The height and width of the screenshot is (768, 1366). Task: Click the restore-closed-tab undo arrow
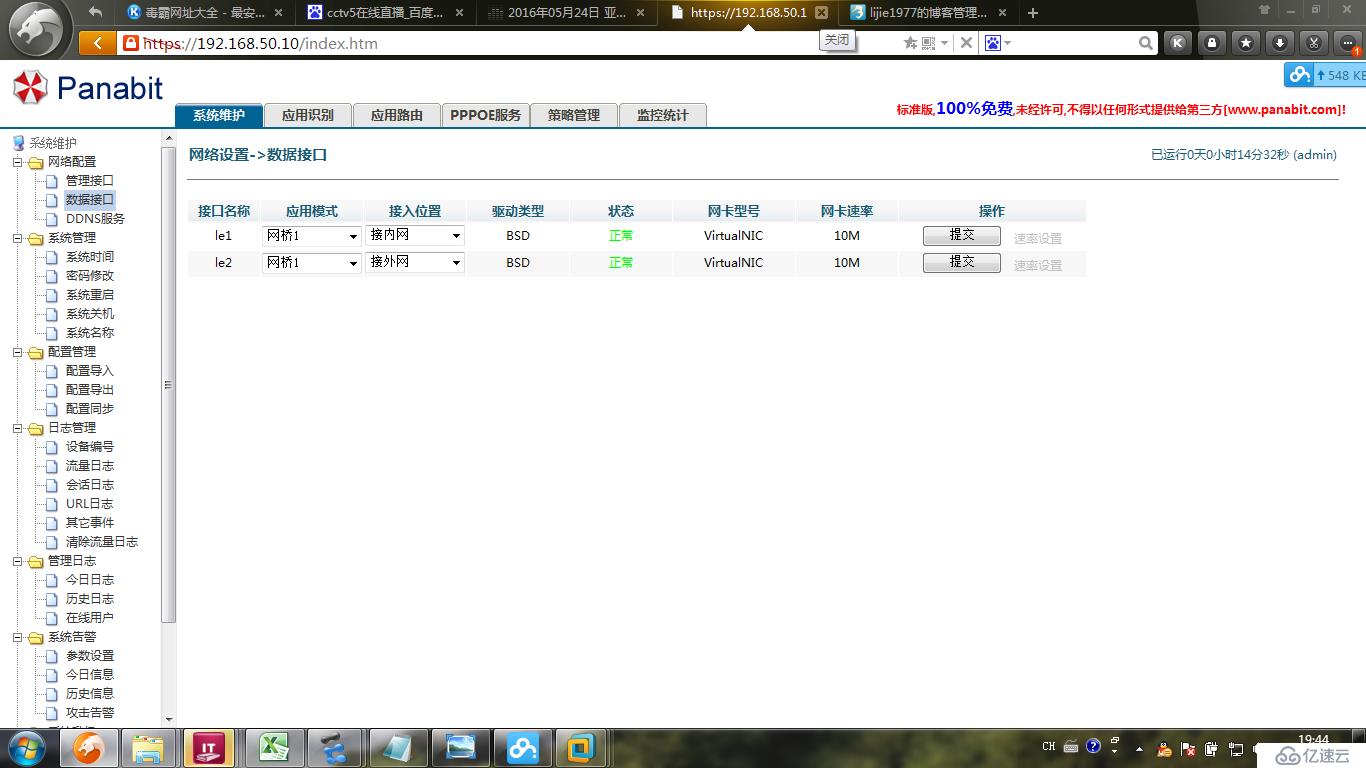coord(96,12)
